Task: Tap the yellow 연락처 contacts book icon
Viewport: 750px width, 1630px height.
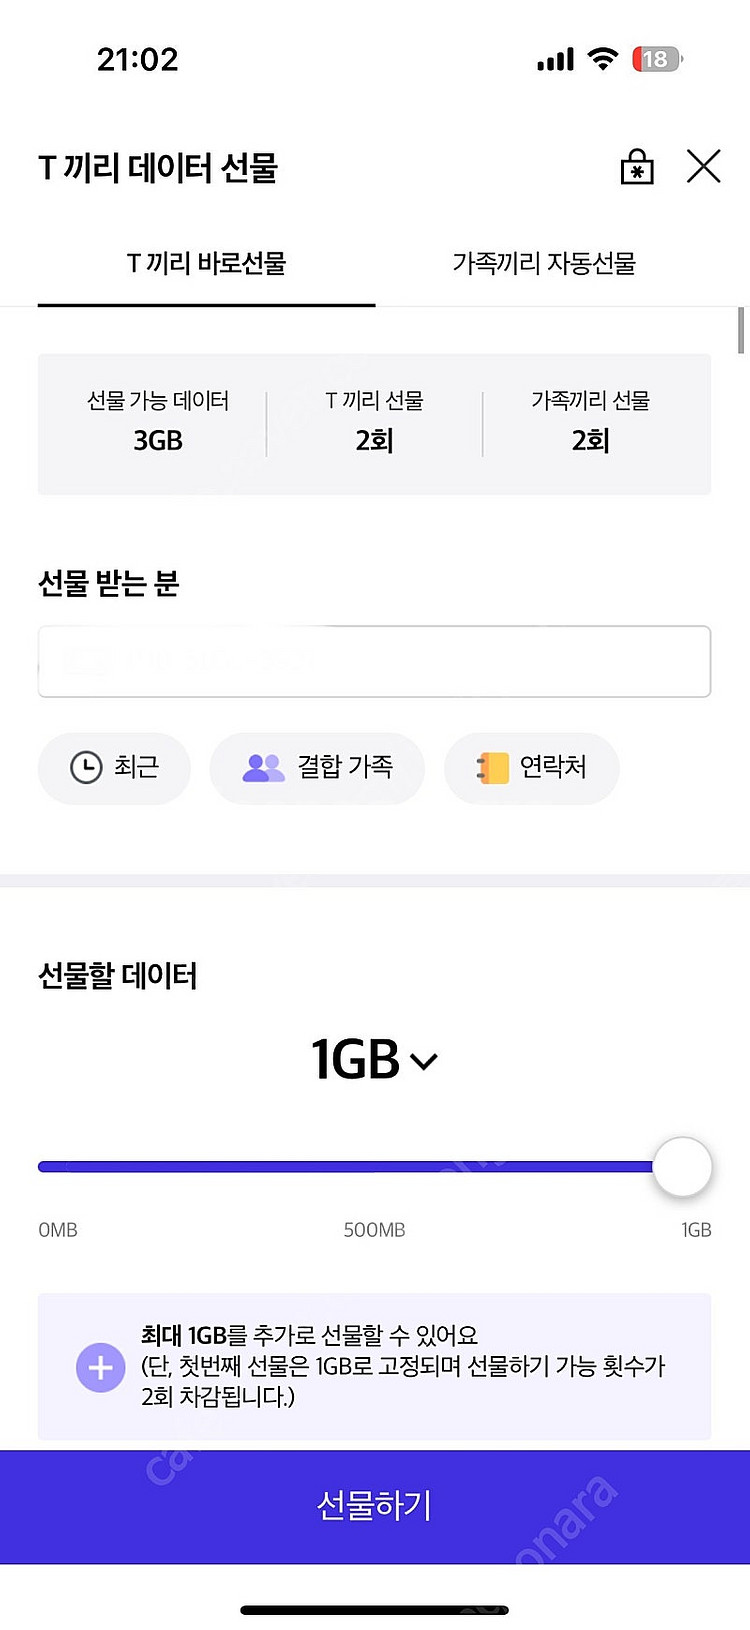Action: click(x=492, y=767)
